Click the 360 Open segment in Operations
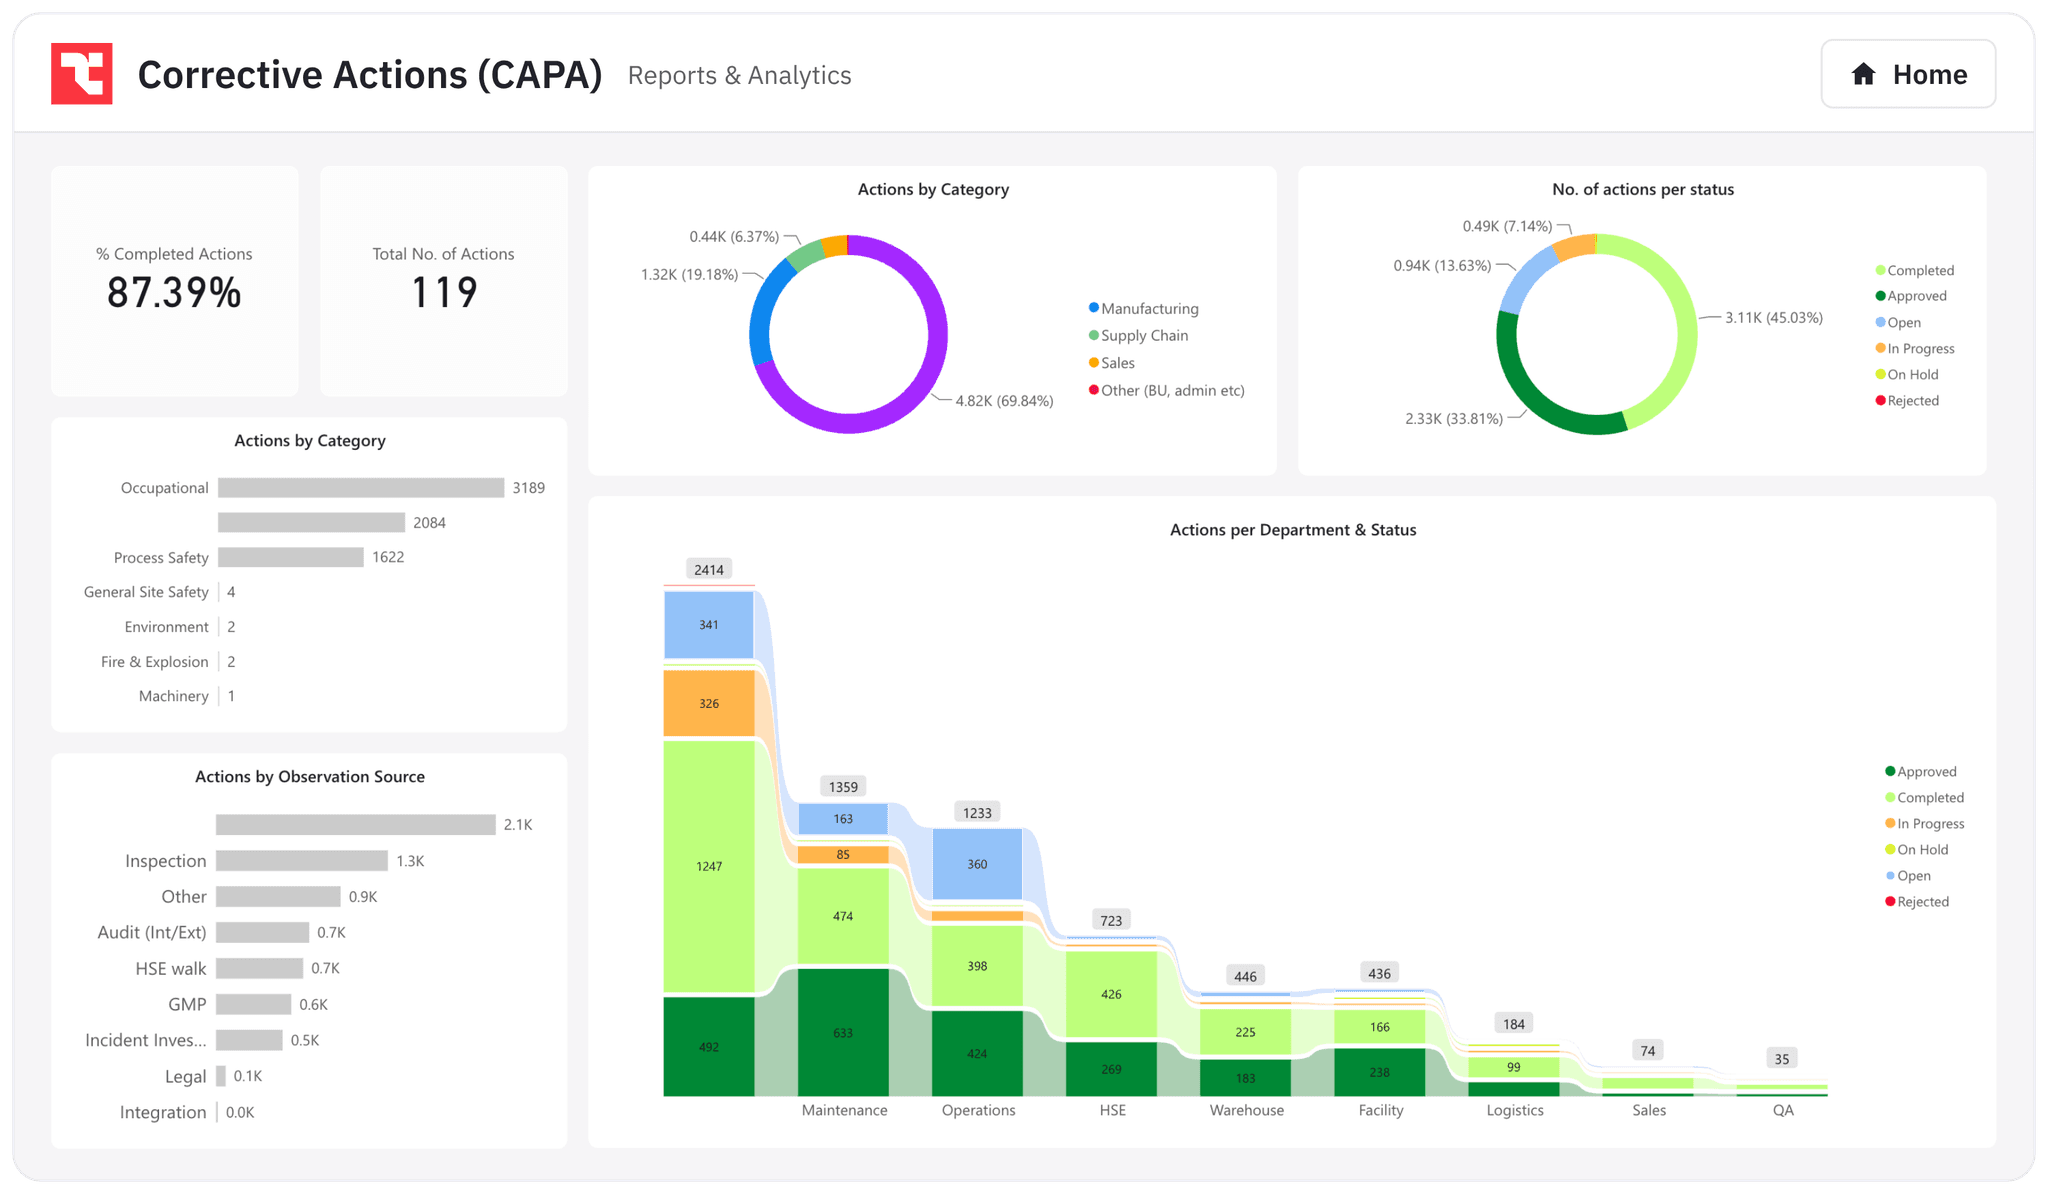The image size is (2048, 1196). click(977, 864)
